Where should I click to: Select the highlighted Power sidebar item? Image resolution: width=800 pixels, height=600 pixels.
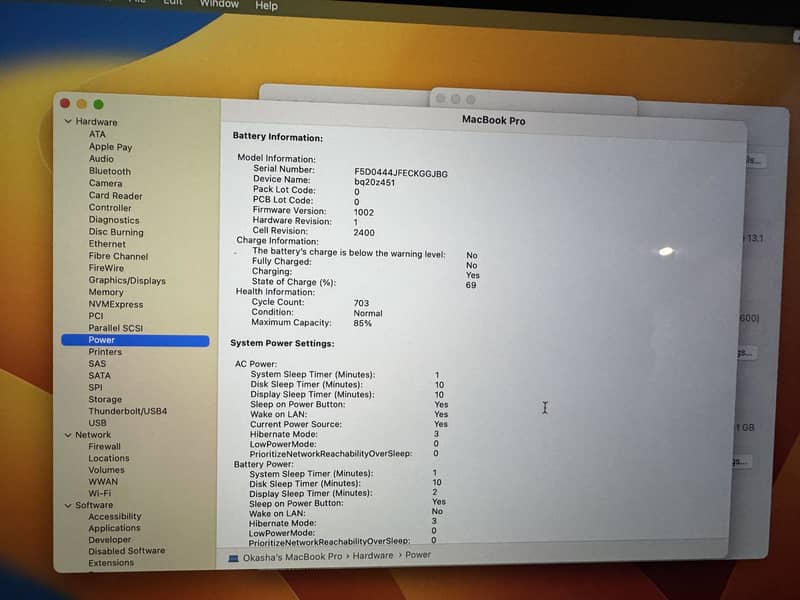tap(101, 340)
